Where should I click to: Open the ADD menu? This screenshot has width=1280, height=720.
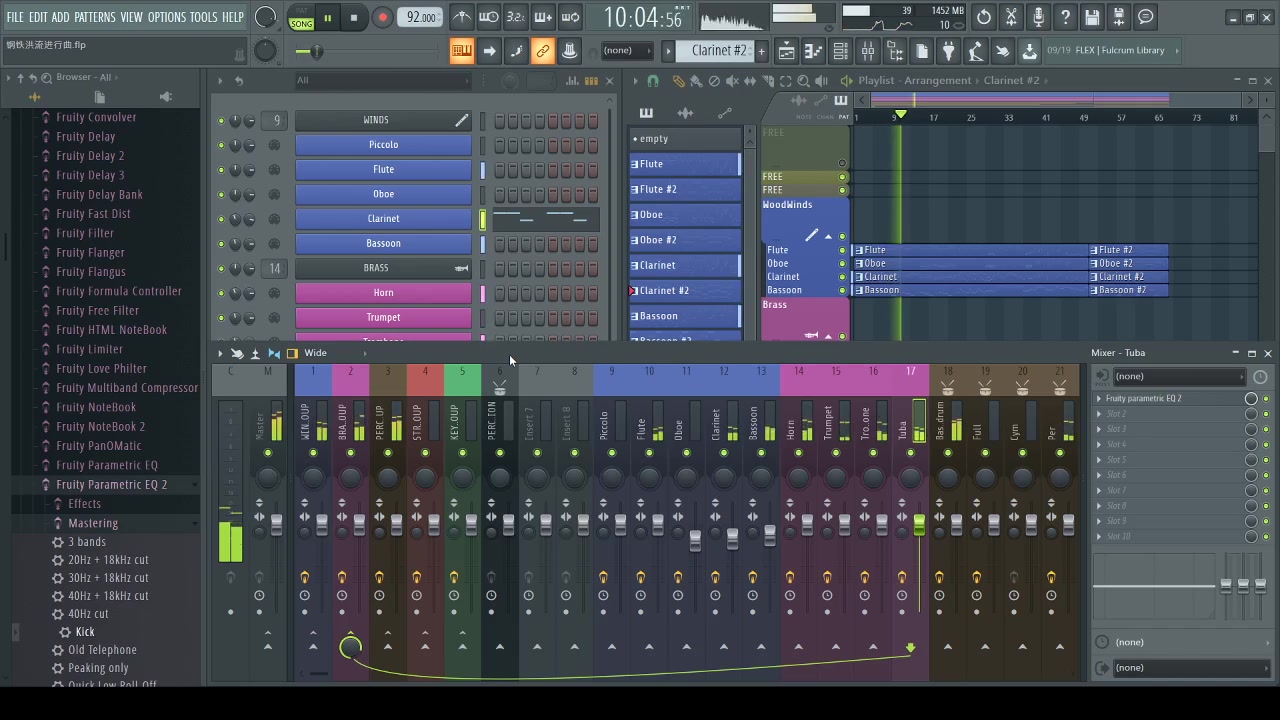tap(61, 17)
